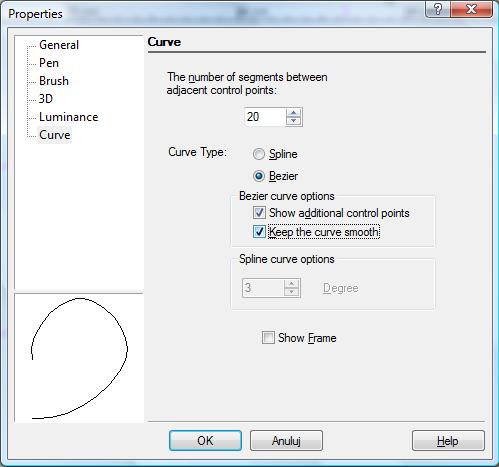Select the 3D properties page
The image size is (499, 467).
point(46,99)
